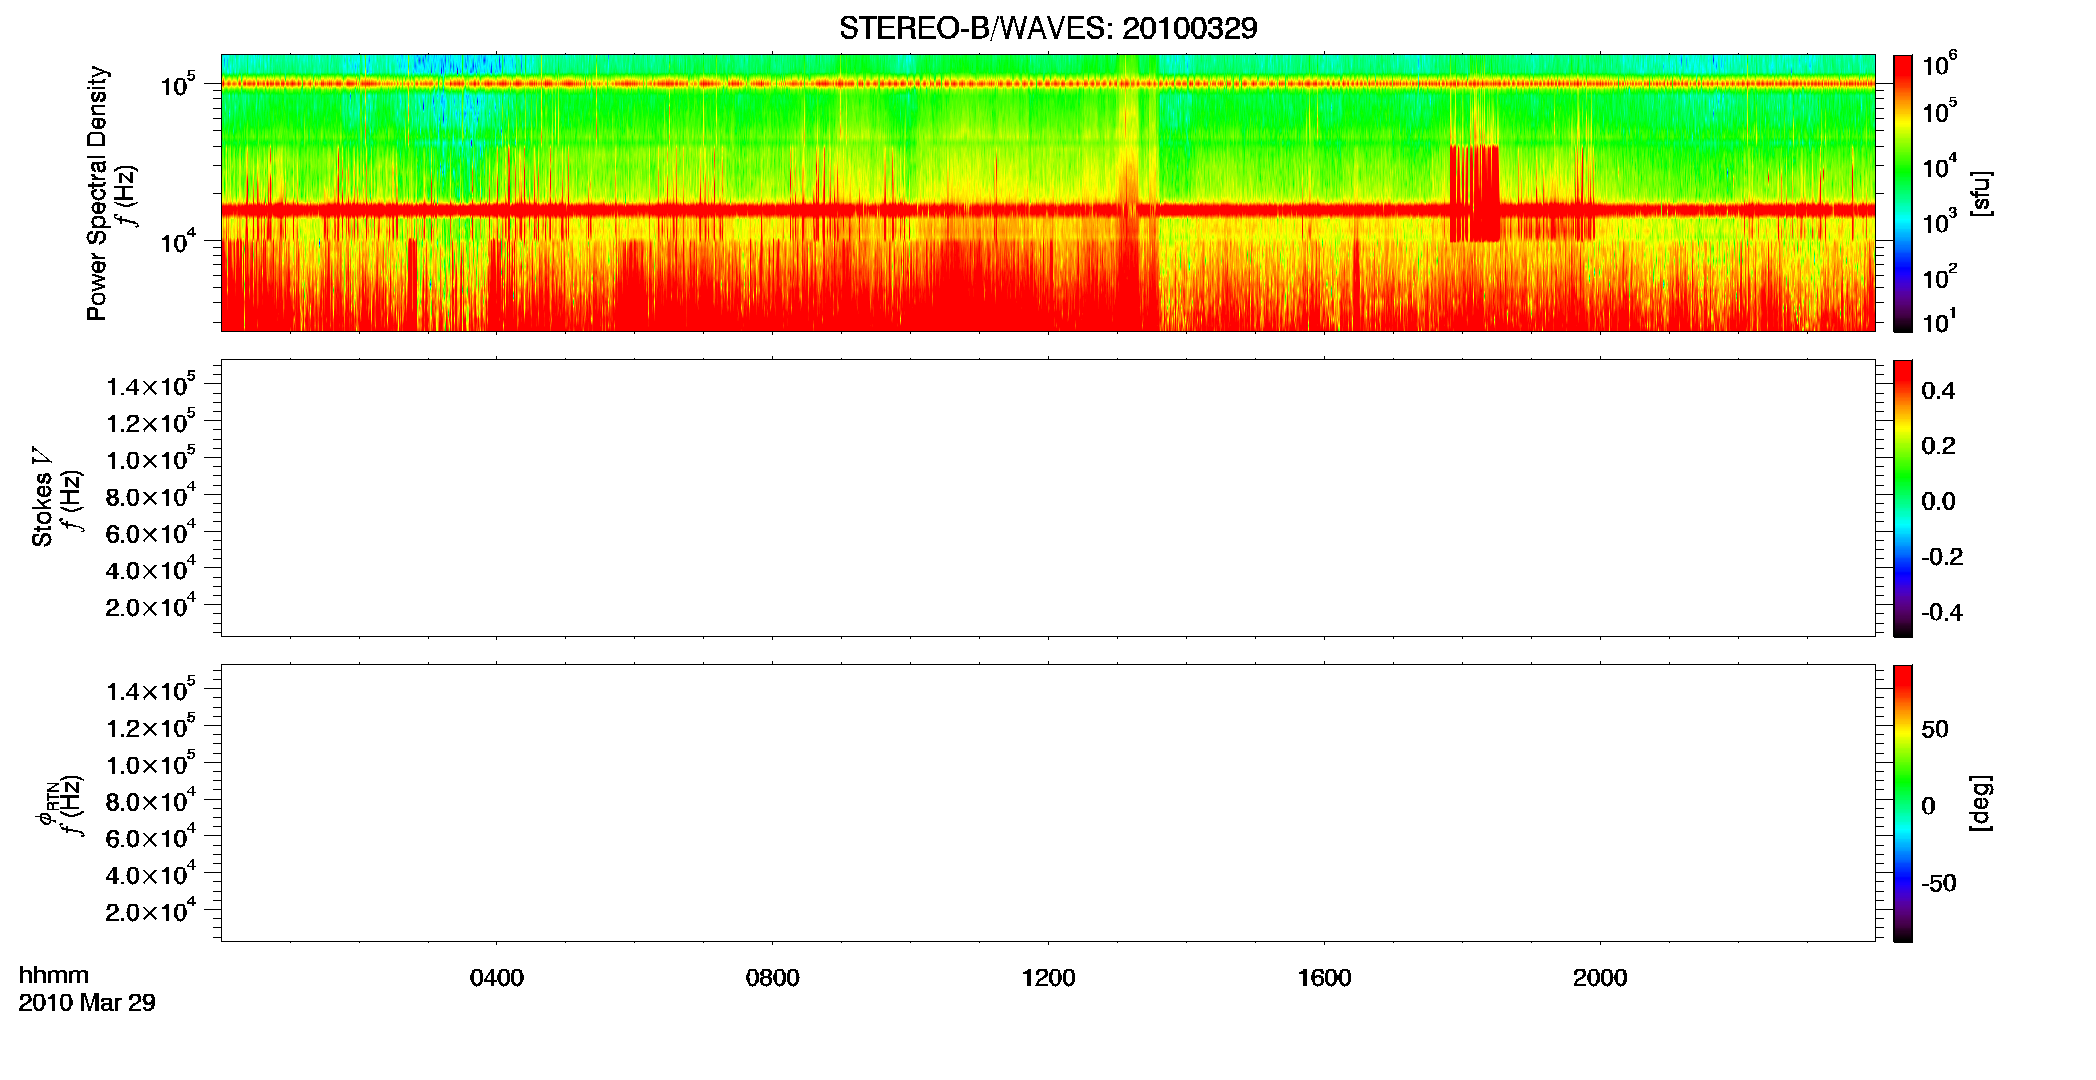The image size is (2096, 1080).
Task: Click the -0.2 Stokes colorbar tick label
Action: coord(1942,557)
